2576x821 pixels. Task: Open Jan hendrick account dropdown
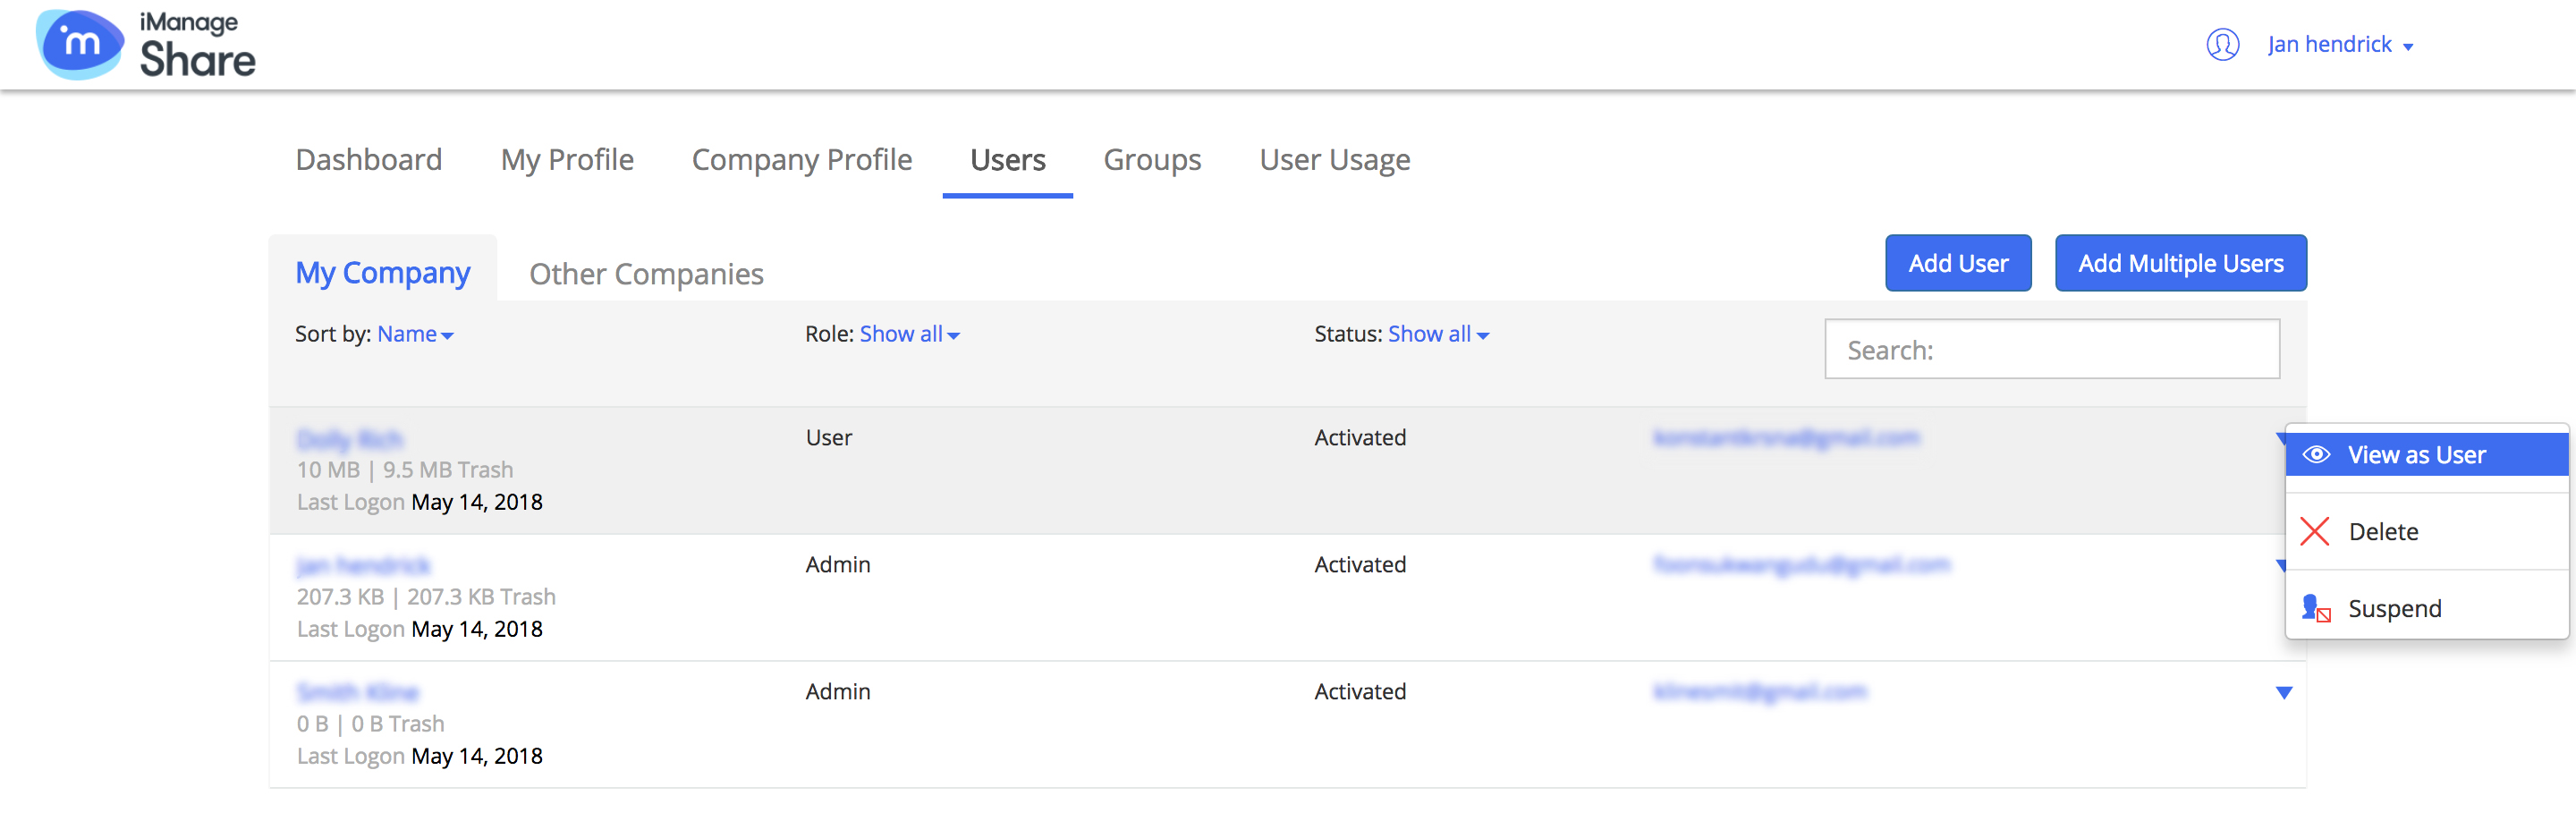coord(2340,45)
